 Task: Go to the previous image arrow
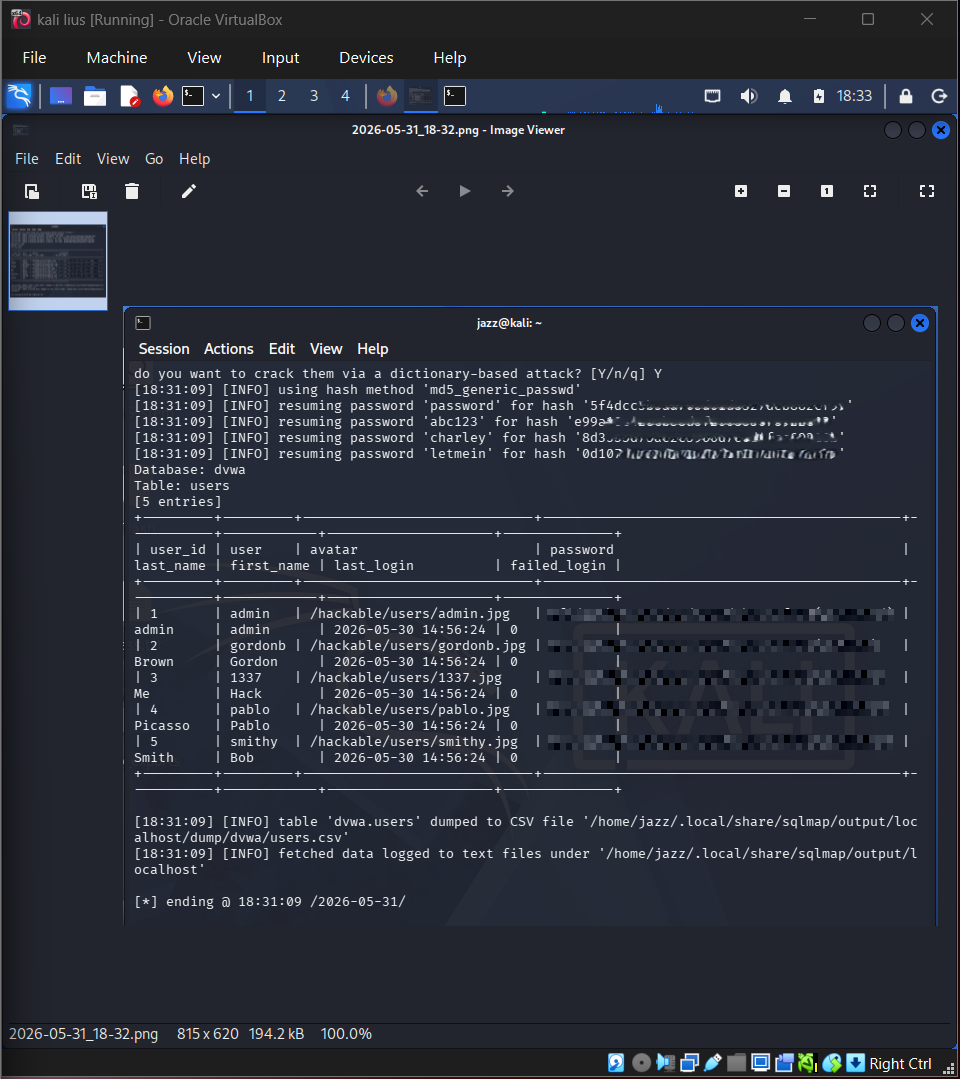[423, 191]
